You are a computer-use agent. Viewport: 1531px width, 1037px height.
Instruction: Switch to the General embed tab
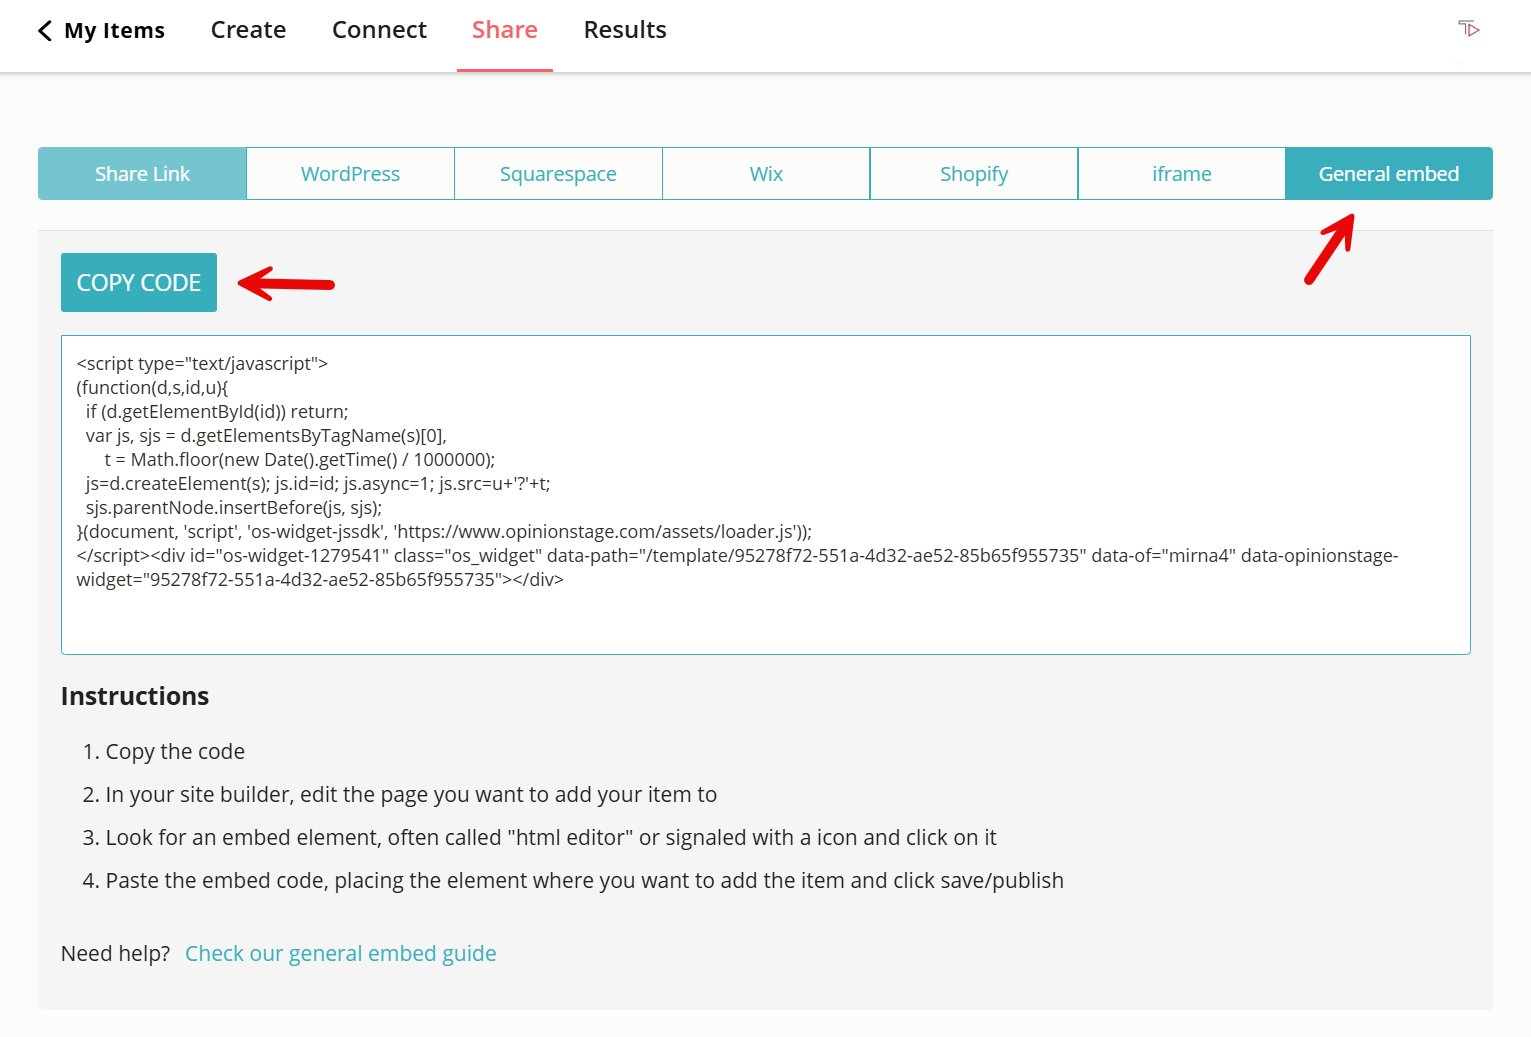(x=1388, y=173)
